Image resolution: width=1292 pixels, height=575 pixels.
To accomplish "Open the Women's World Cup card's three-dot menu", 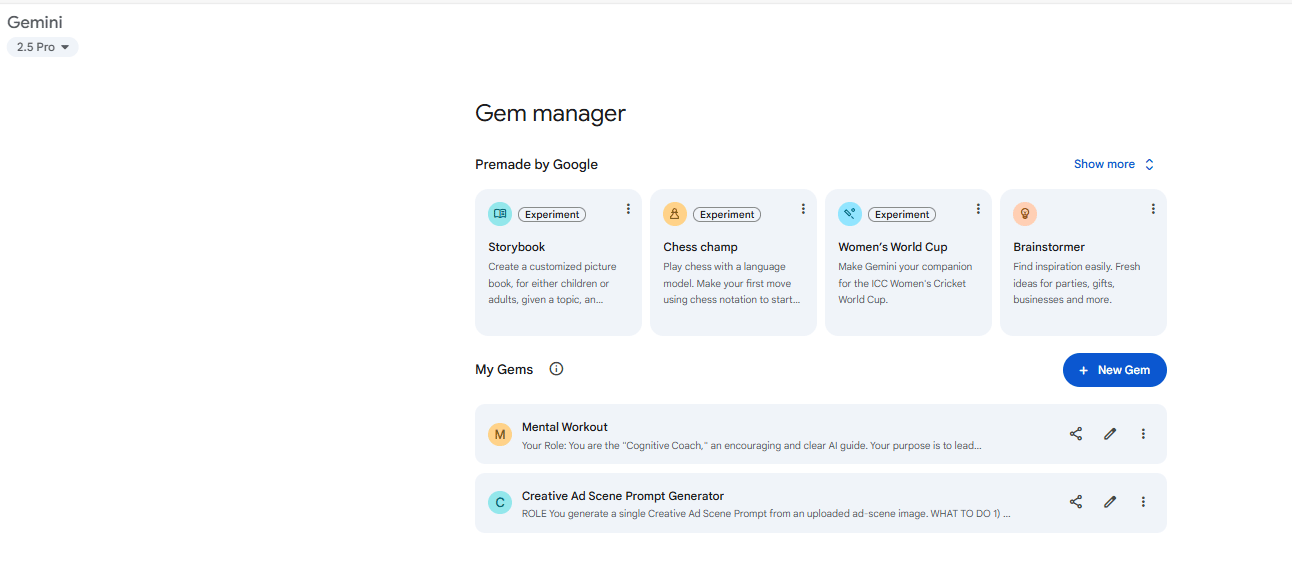I will 978,209.
